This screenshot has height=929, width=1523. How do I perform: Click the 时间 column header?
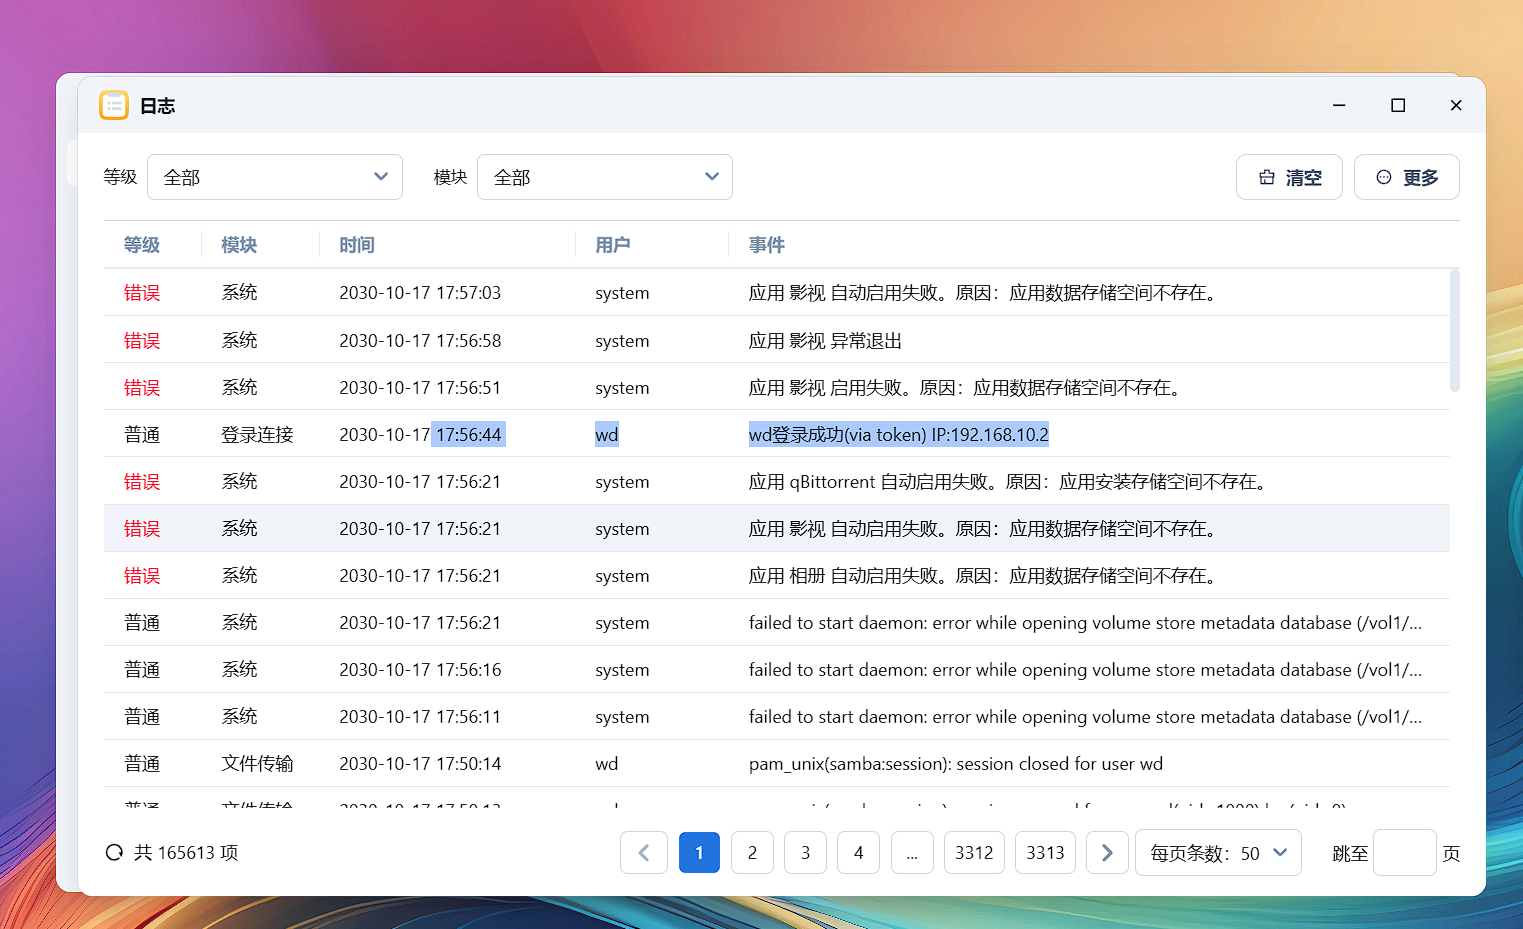(357, 245)
